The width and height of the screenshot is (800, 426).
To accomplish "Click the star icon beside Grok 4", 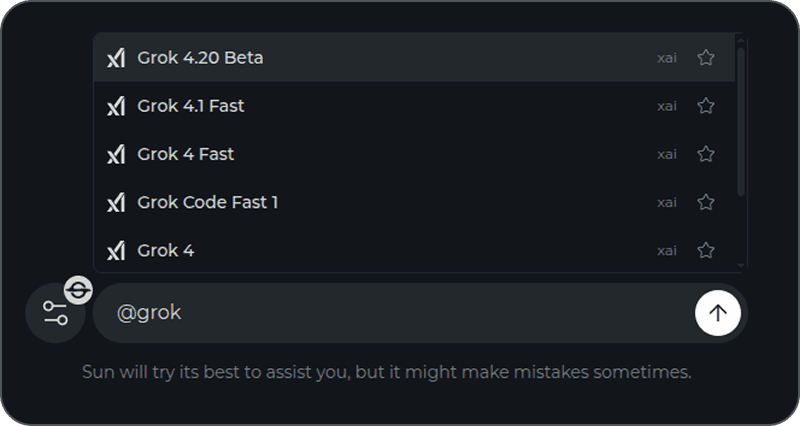I will [x=706, y=250].
